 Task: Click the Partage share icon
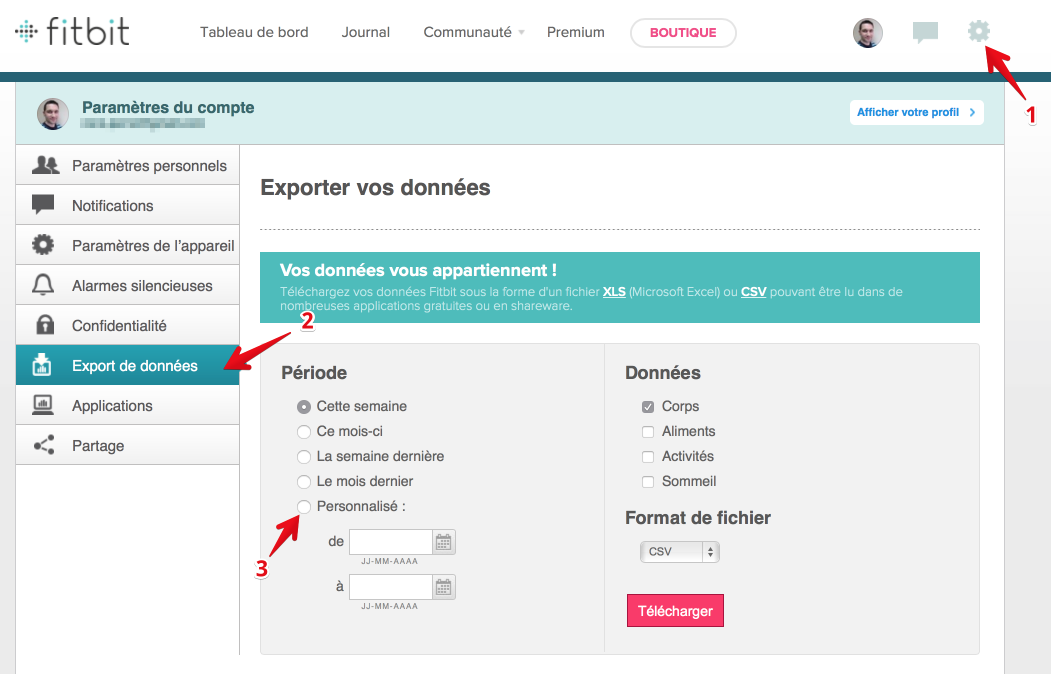tap(44, 446)
